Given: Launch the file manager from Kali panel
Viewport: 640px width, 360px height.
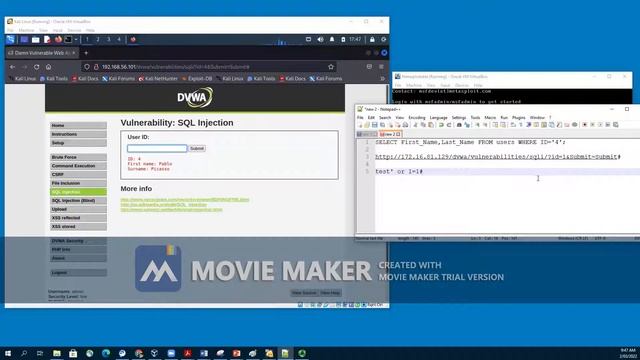Looking at the screenshot, I should (36, 40).
